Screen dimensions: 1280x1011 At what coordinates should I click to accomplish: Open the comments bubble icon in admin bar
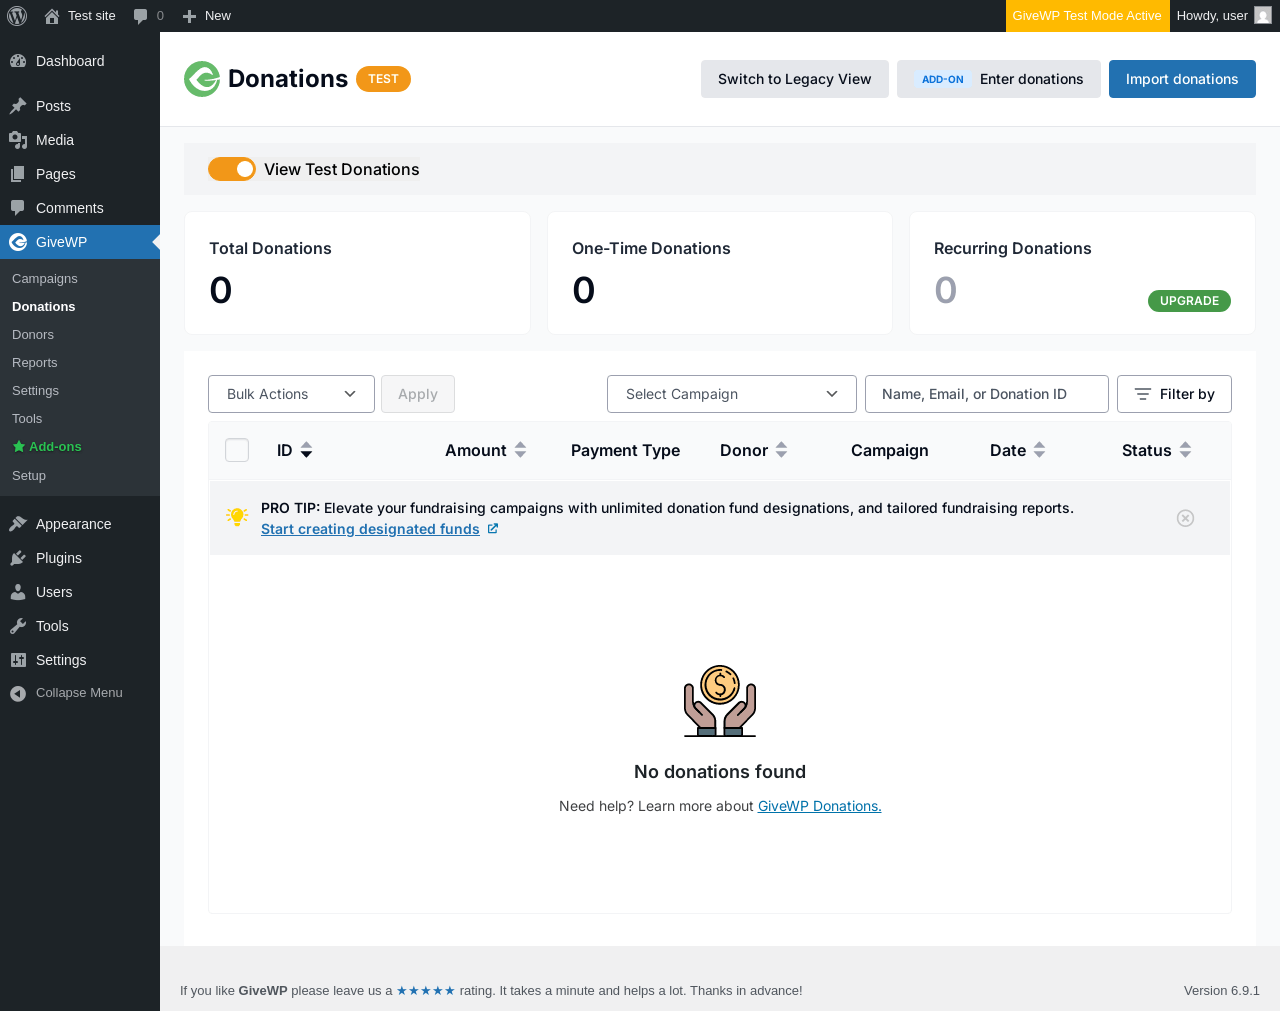tap(140, 16)
